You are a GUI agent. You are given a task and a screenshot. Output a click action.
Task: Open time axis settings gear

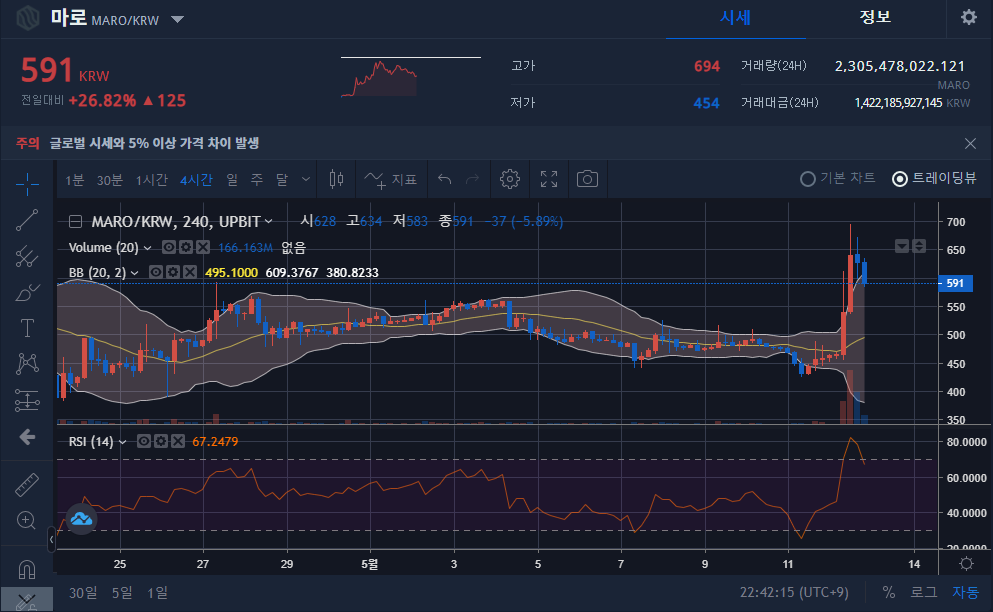click(x=966, y=563)
